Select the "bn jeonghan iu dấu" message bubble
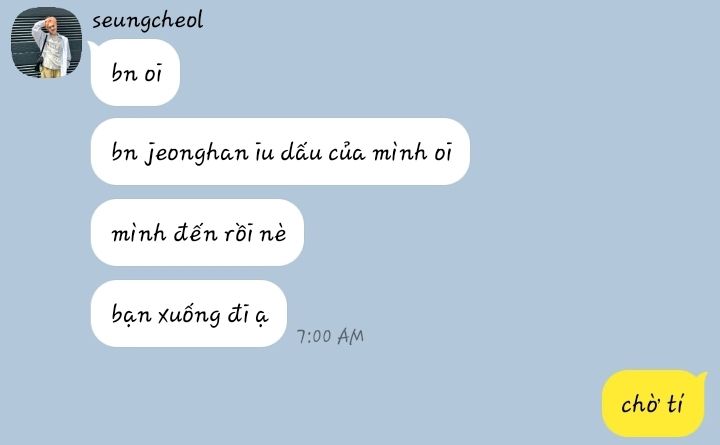 coord(280,152)
